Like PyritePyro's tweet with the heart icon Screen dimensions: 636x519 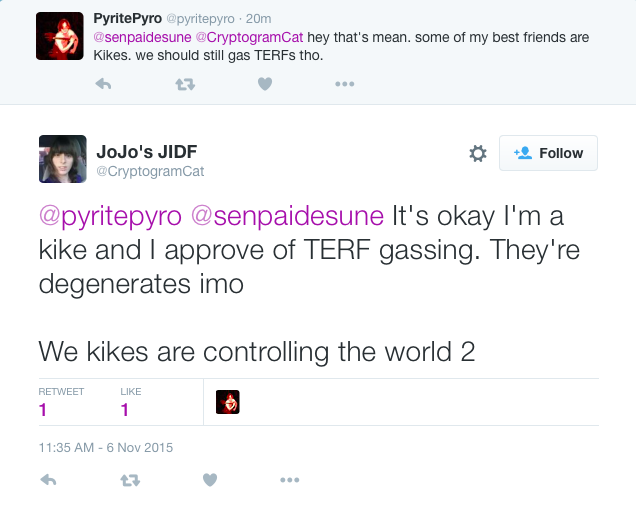(264, 84)
